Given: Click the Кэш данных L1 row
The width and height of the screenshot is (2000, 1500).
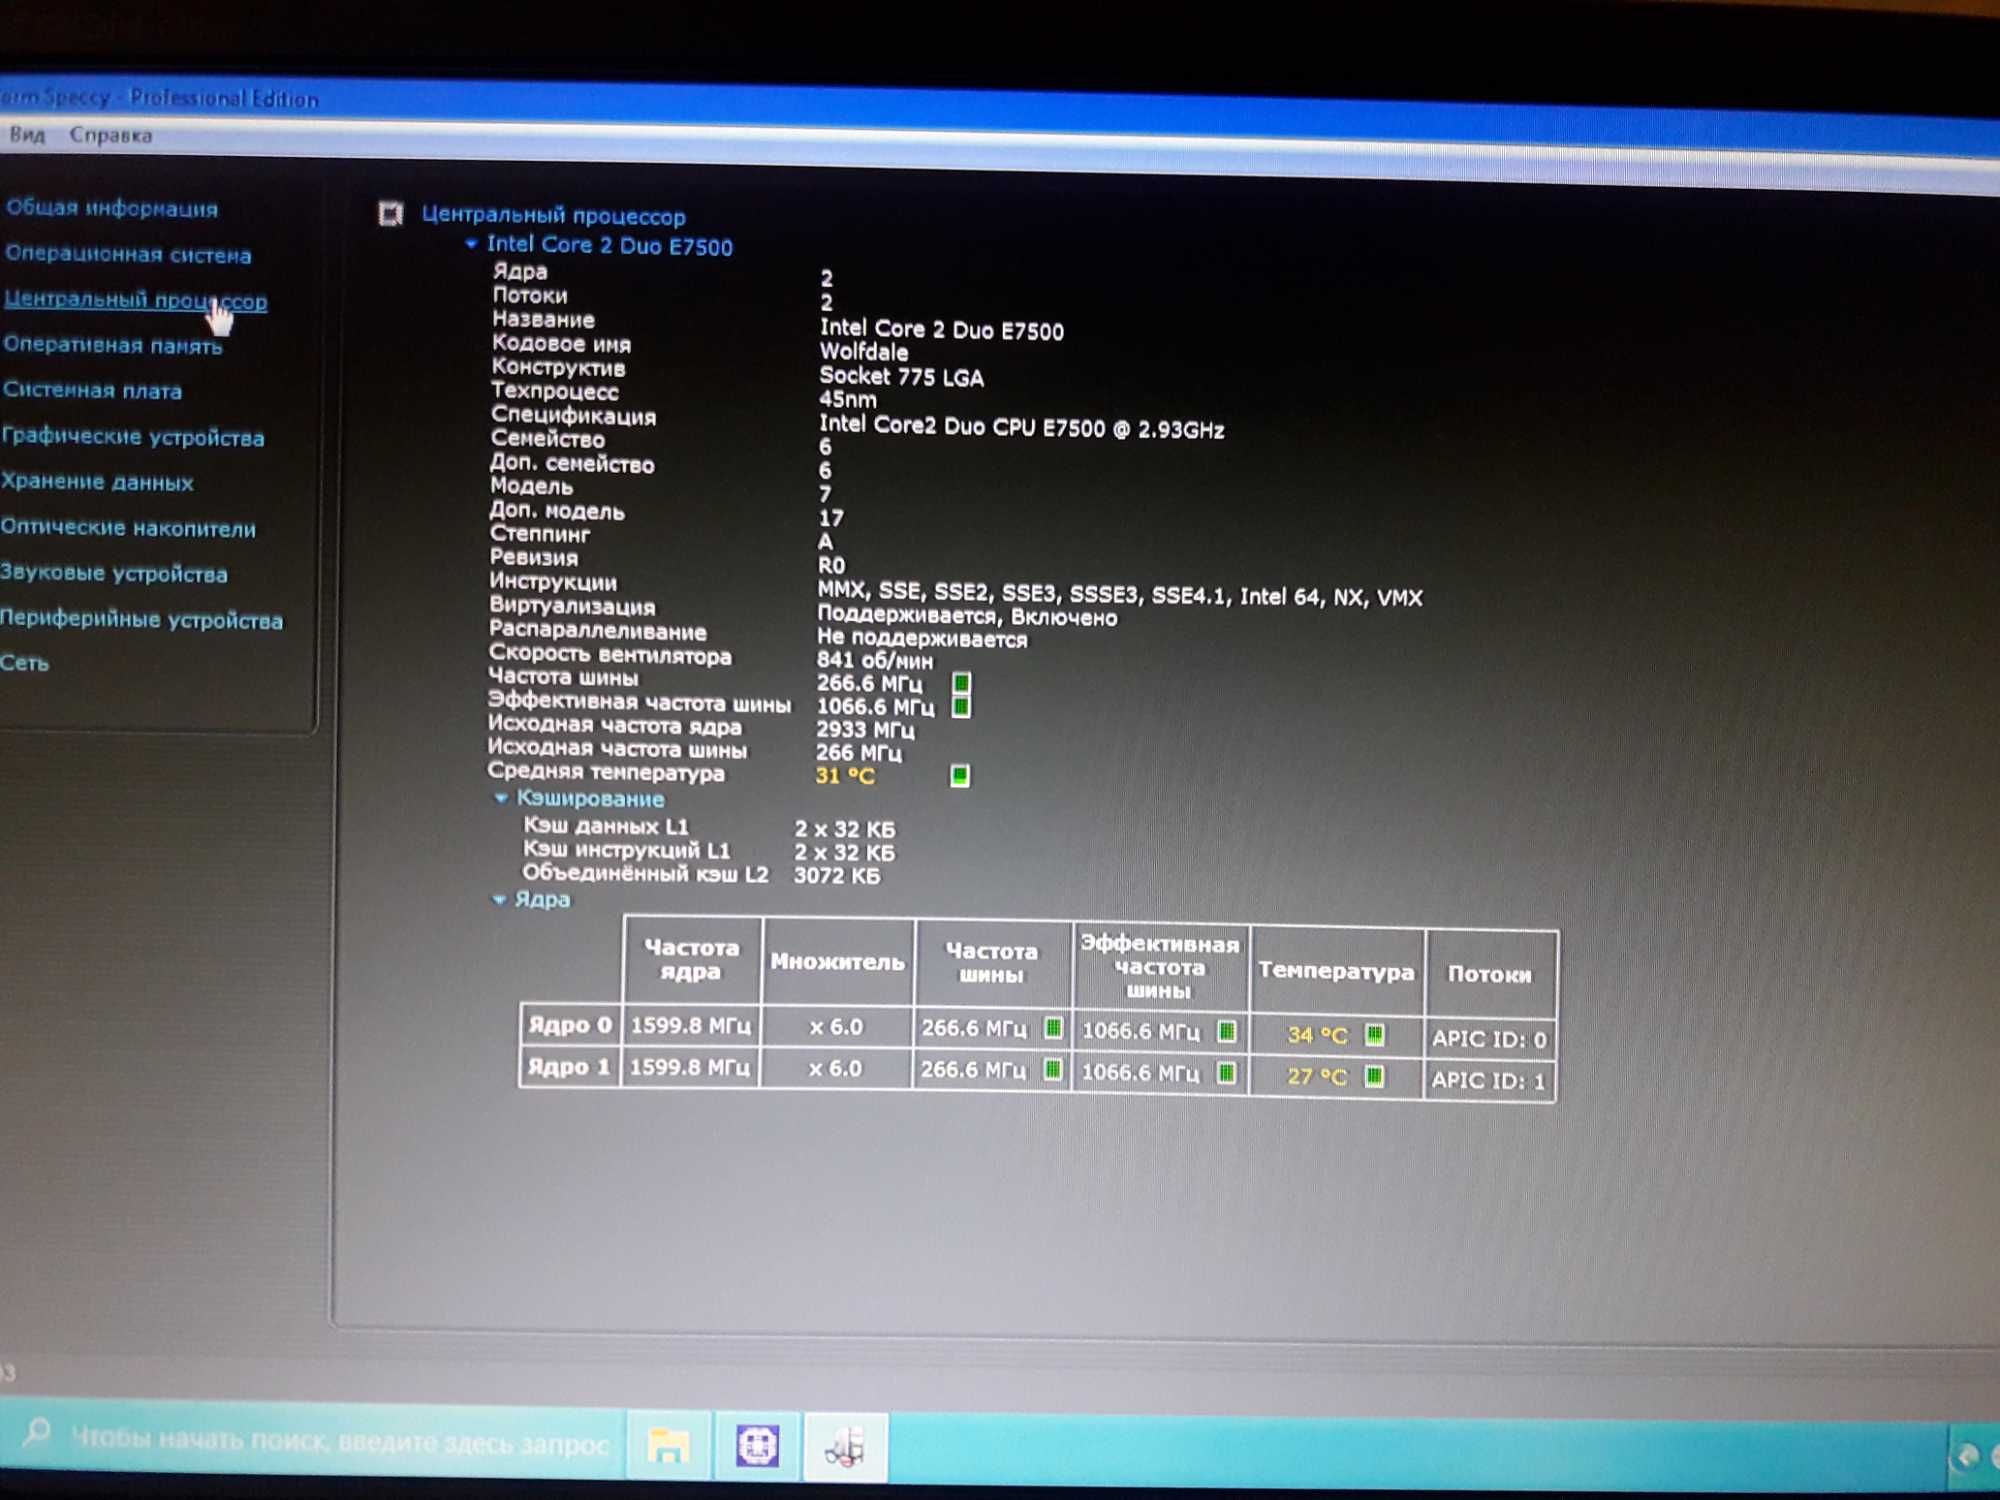Looking at the screenshot, I should click(709, 828).
